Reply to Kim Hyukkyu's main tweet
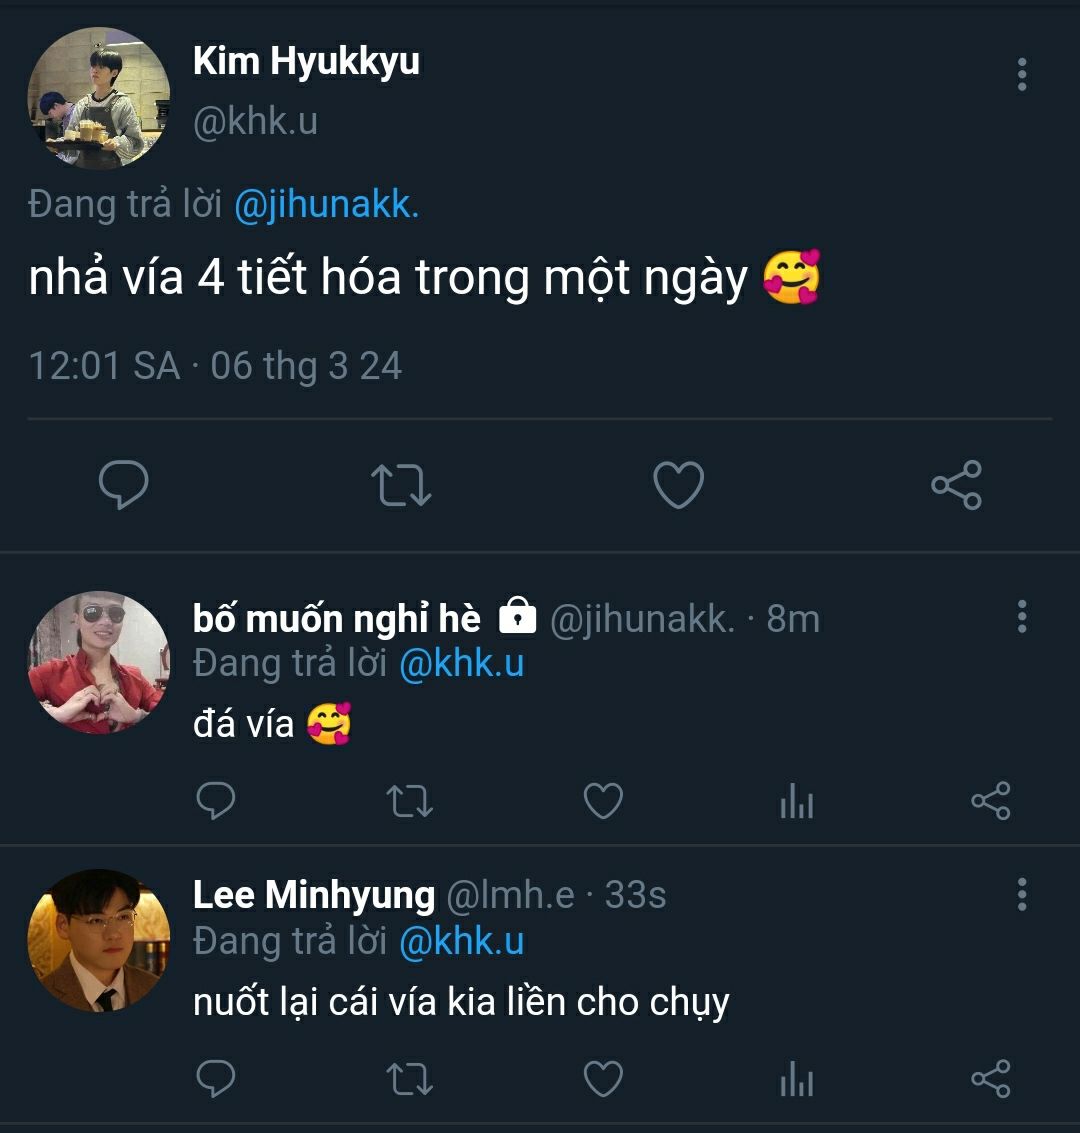This screenshot has height=1133, width=1080. tap(124, 486)
